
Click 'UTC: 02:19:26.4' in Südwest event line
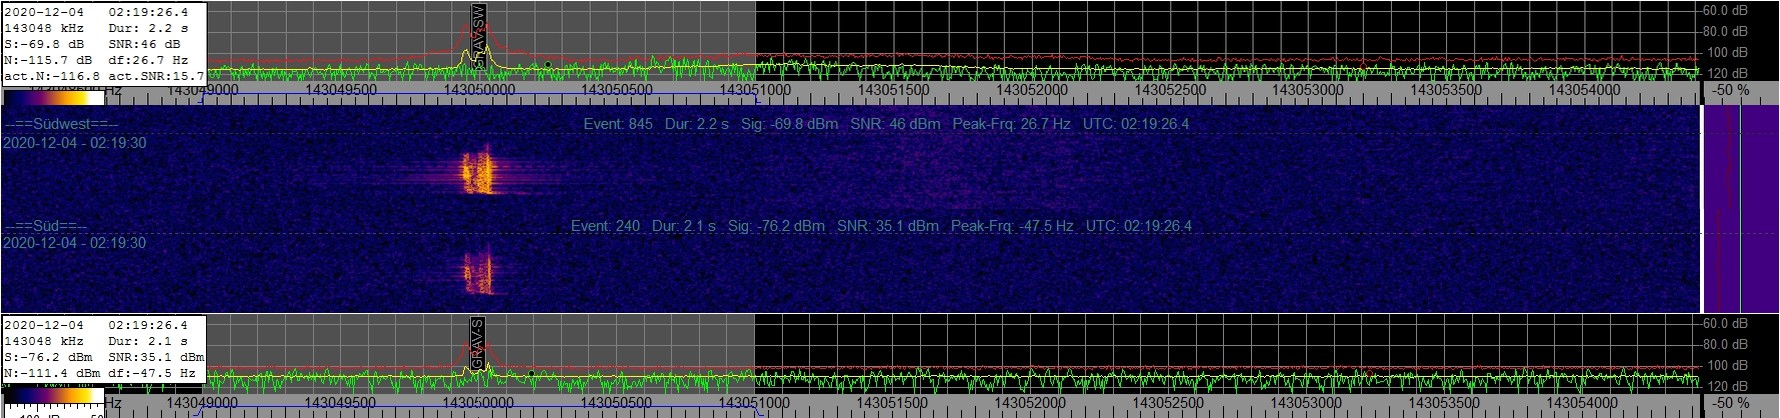point(1136,124)
